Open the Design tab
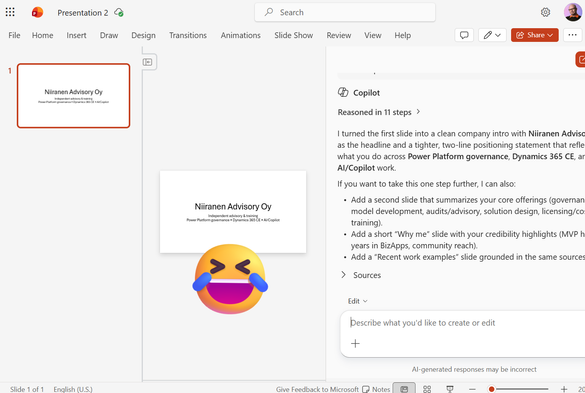585x393 pixels. [143, 35]
